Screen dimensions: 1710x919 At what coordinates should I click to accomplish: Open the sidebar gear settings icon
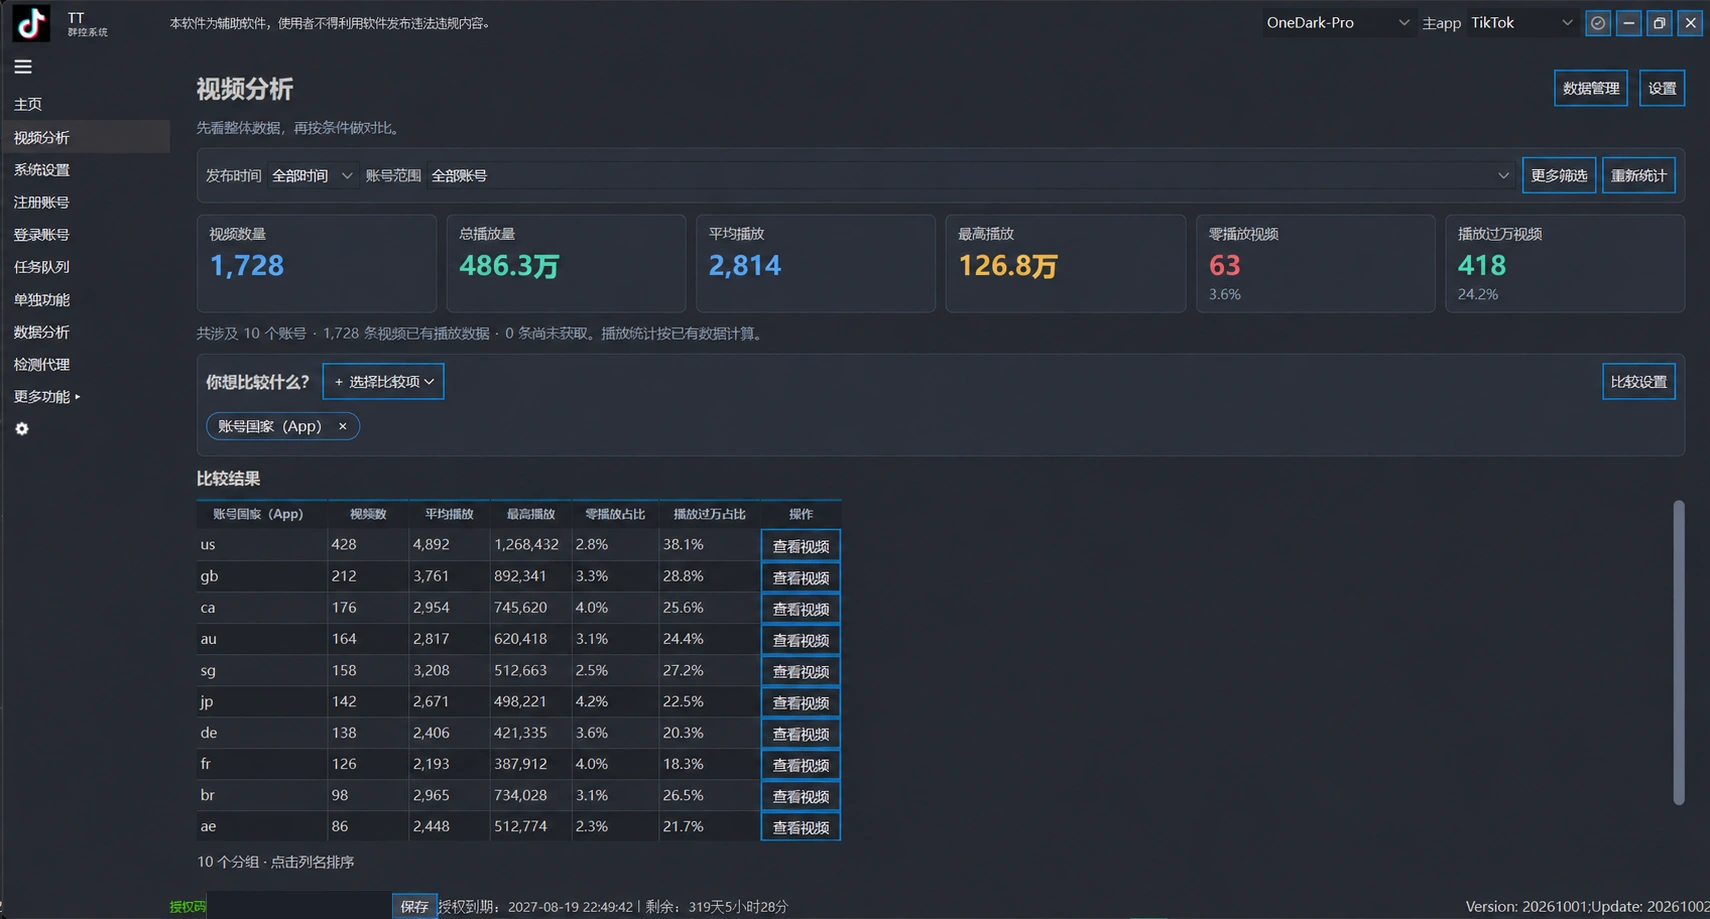tap(22, 429)
